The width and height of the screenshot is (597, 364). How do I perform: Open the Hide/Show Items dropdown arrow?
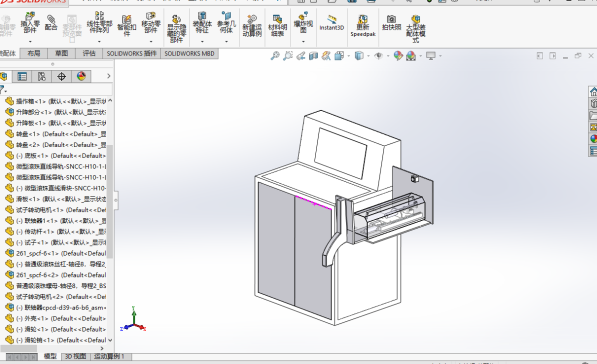(388, 56)
